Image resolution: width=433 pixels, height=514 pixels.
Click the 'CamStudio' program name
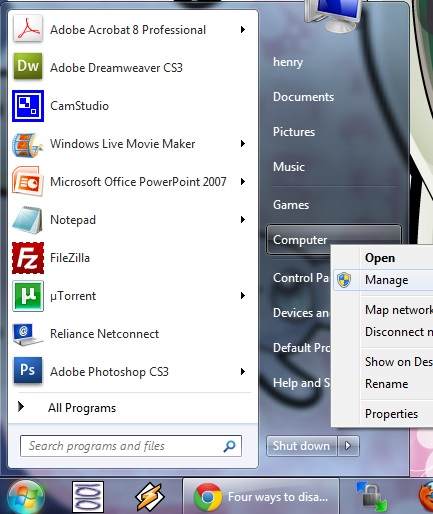pos(79,106)
